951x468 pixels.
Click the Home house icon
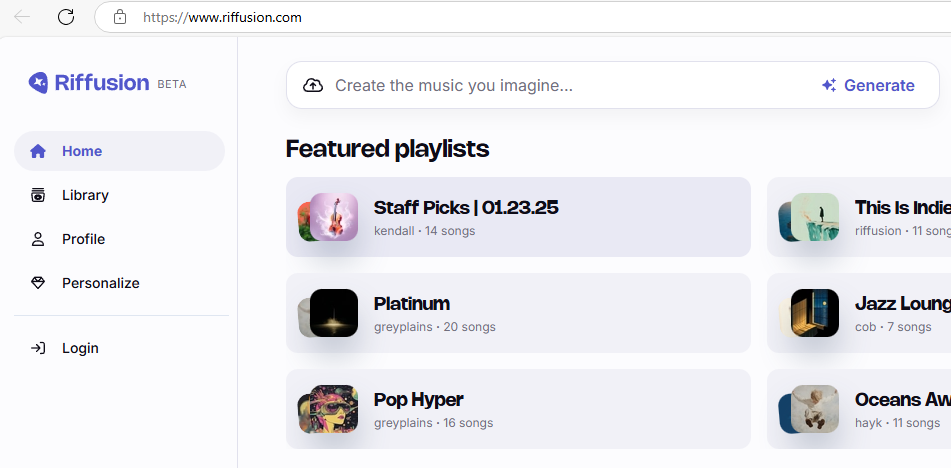click(38, 151)
